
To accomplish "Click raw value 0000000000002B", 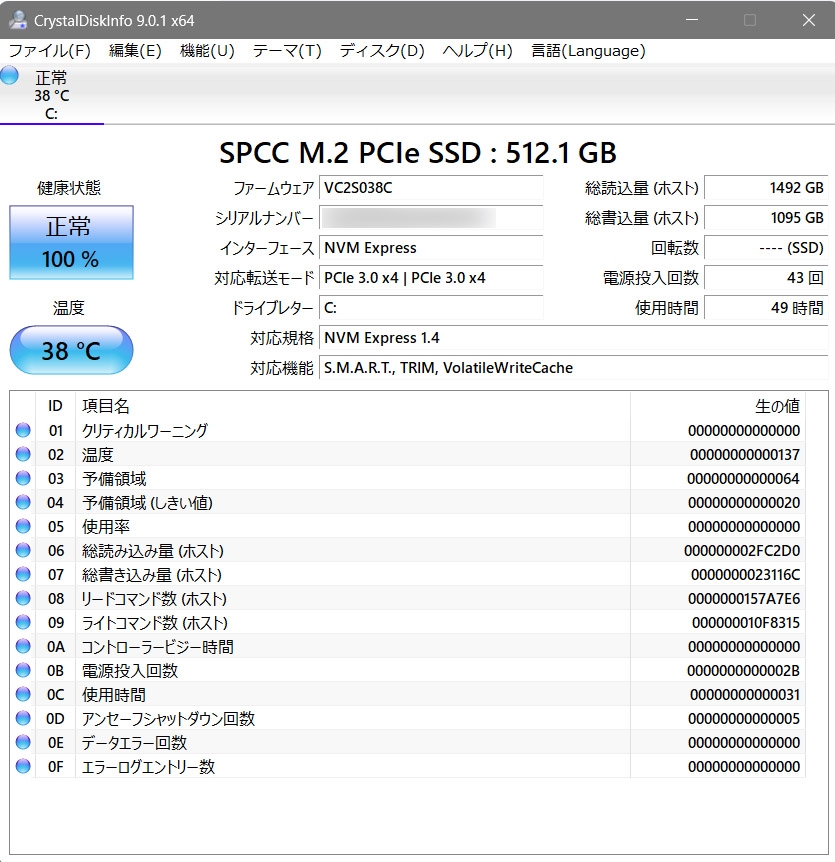I will pos(743,671).
